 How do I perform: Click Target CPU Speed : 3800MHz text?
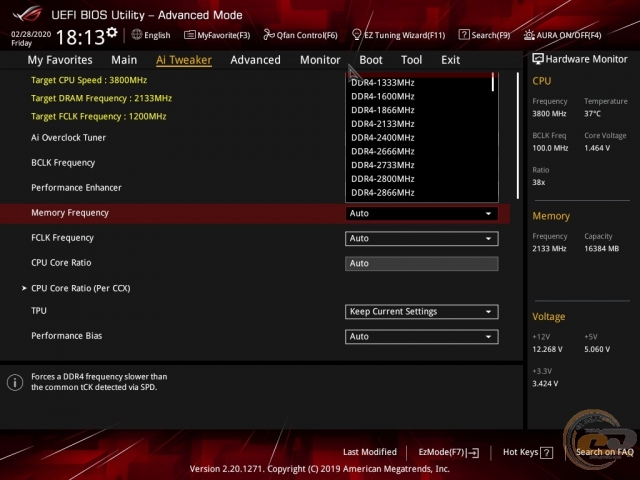[89, 80]
